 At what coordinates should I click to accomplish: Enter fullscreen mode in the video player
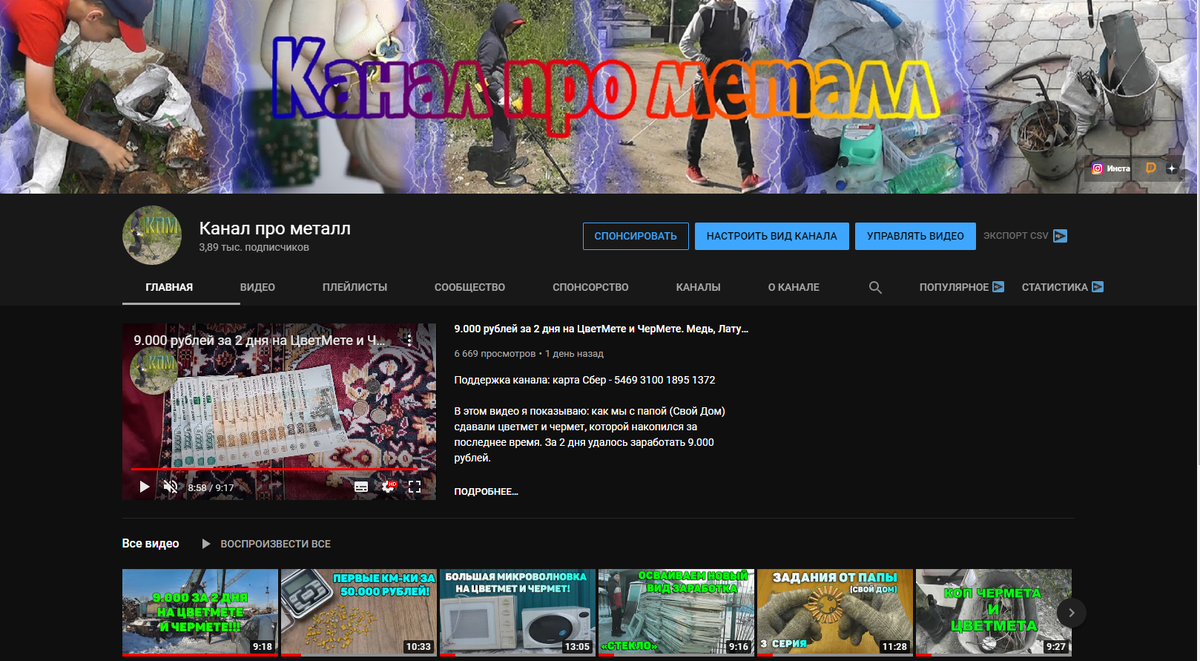tap(415, 487)
